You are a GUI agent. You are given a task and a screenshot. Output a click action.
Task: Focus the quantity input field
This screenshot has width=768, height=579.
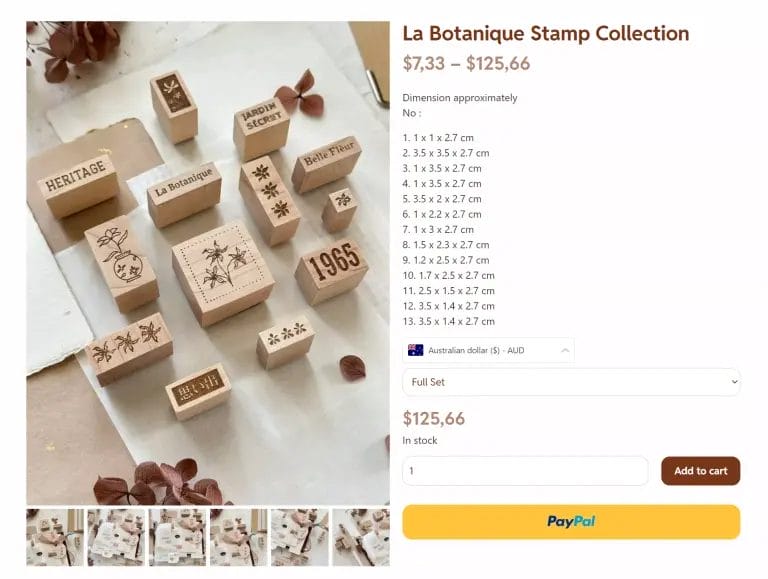(525, 471)
